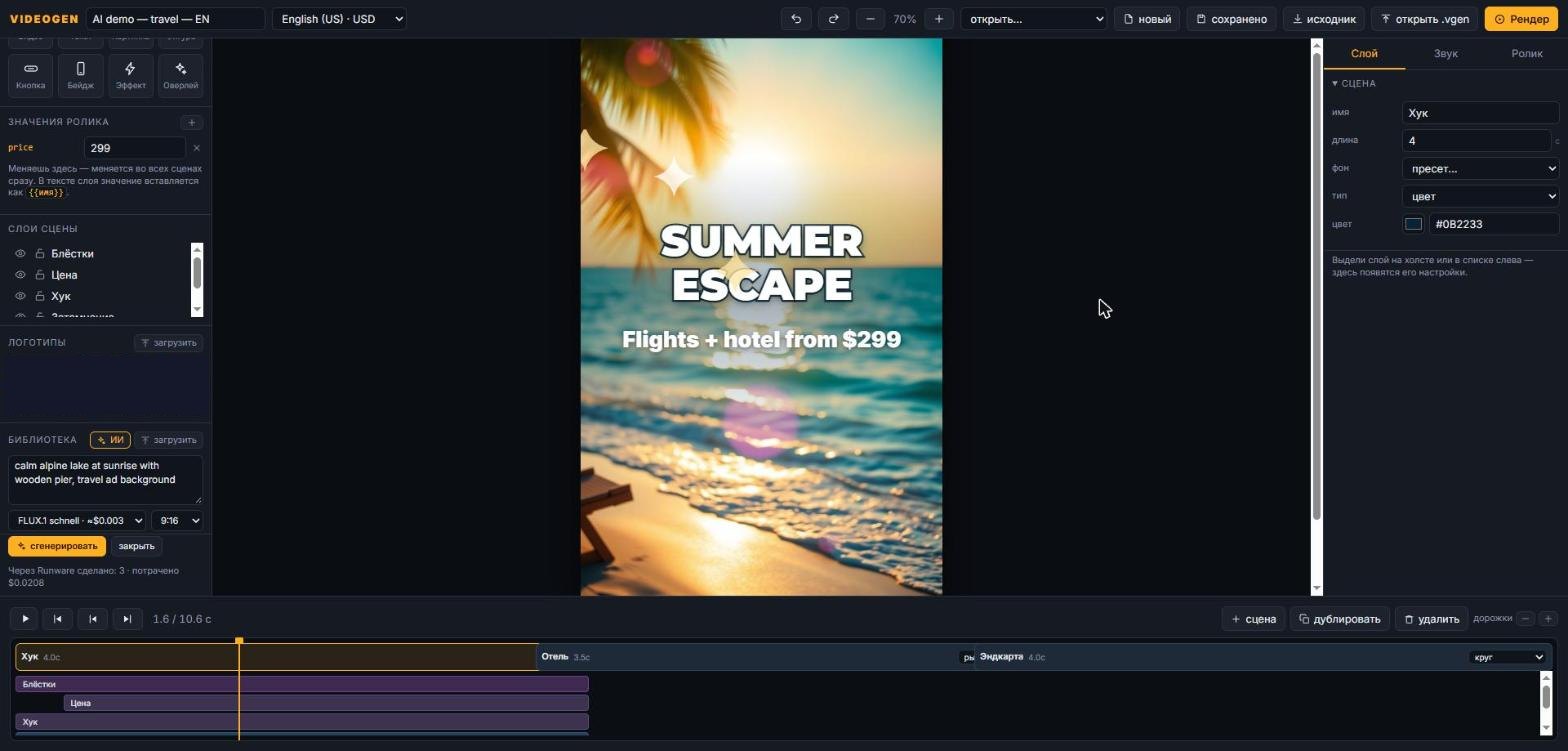Zoom in the canvas with plus
Image resolution: width=1568 pixels, height=751 pixels.
939,19
